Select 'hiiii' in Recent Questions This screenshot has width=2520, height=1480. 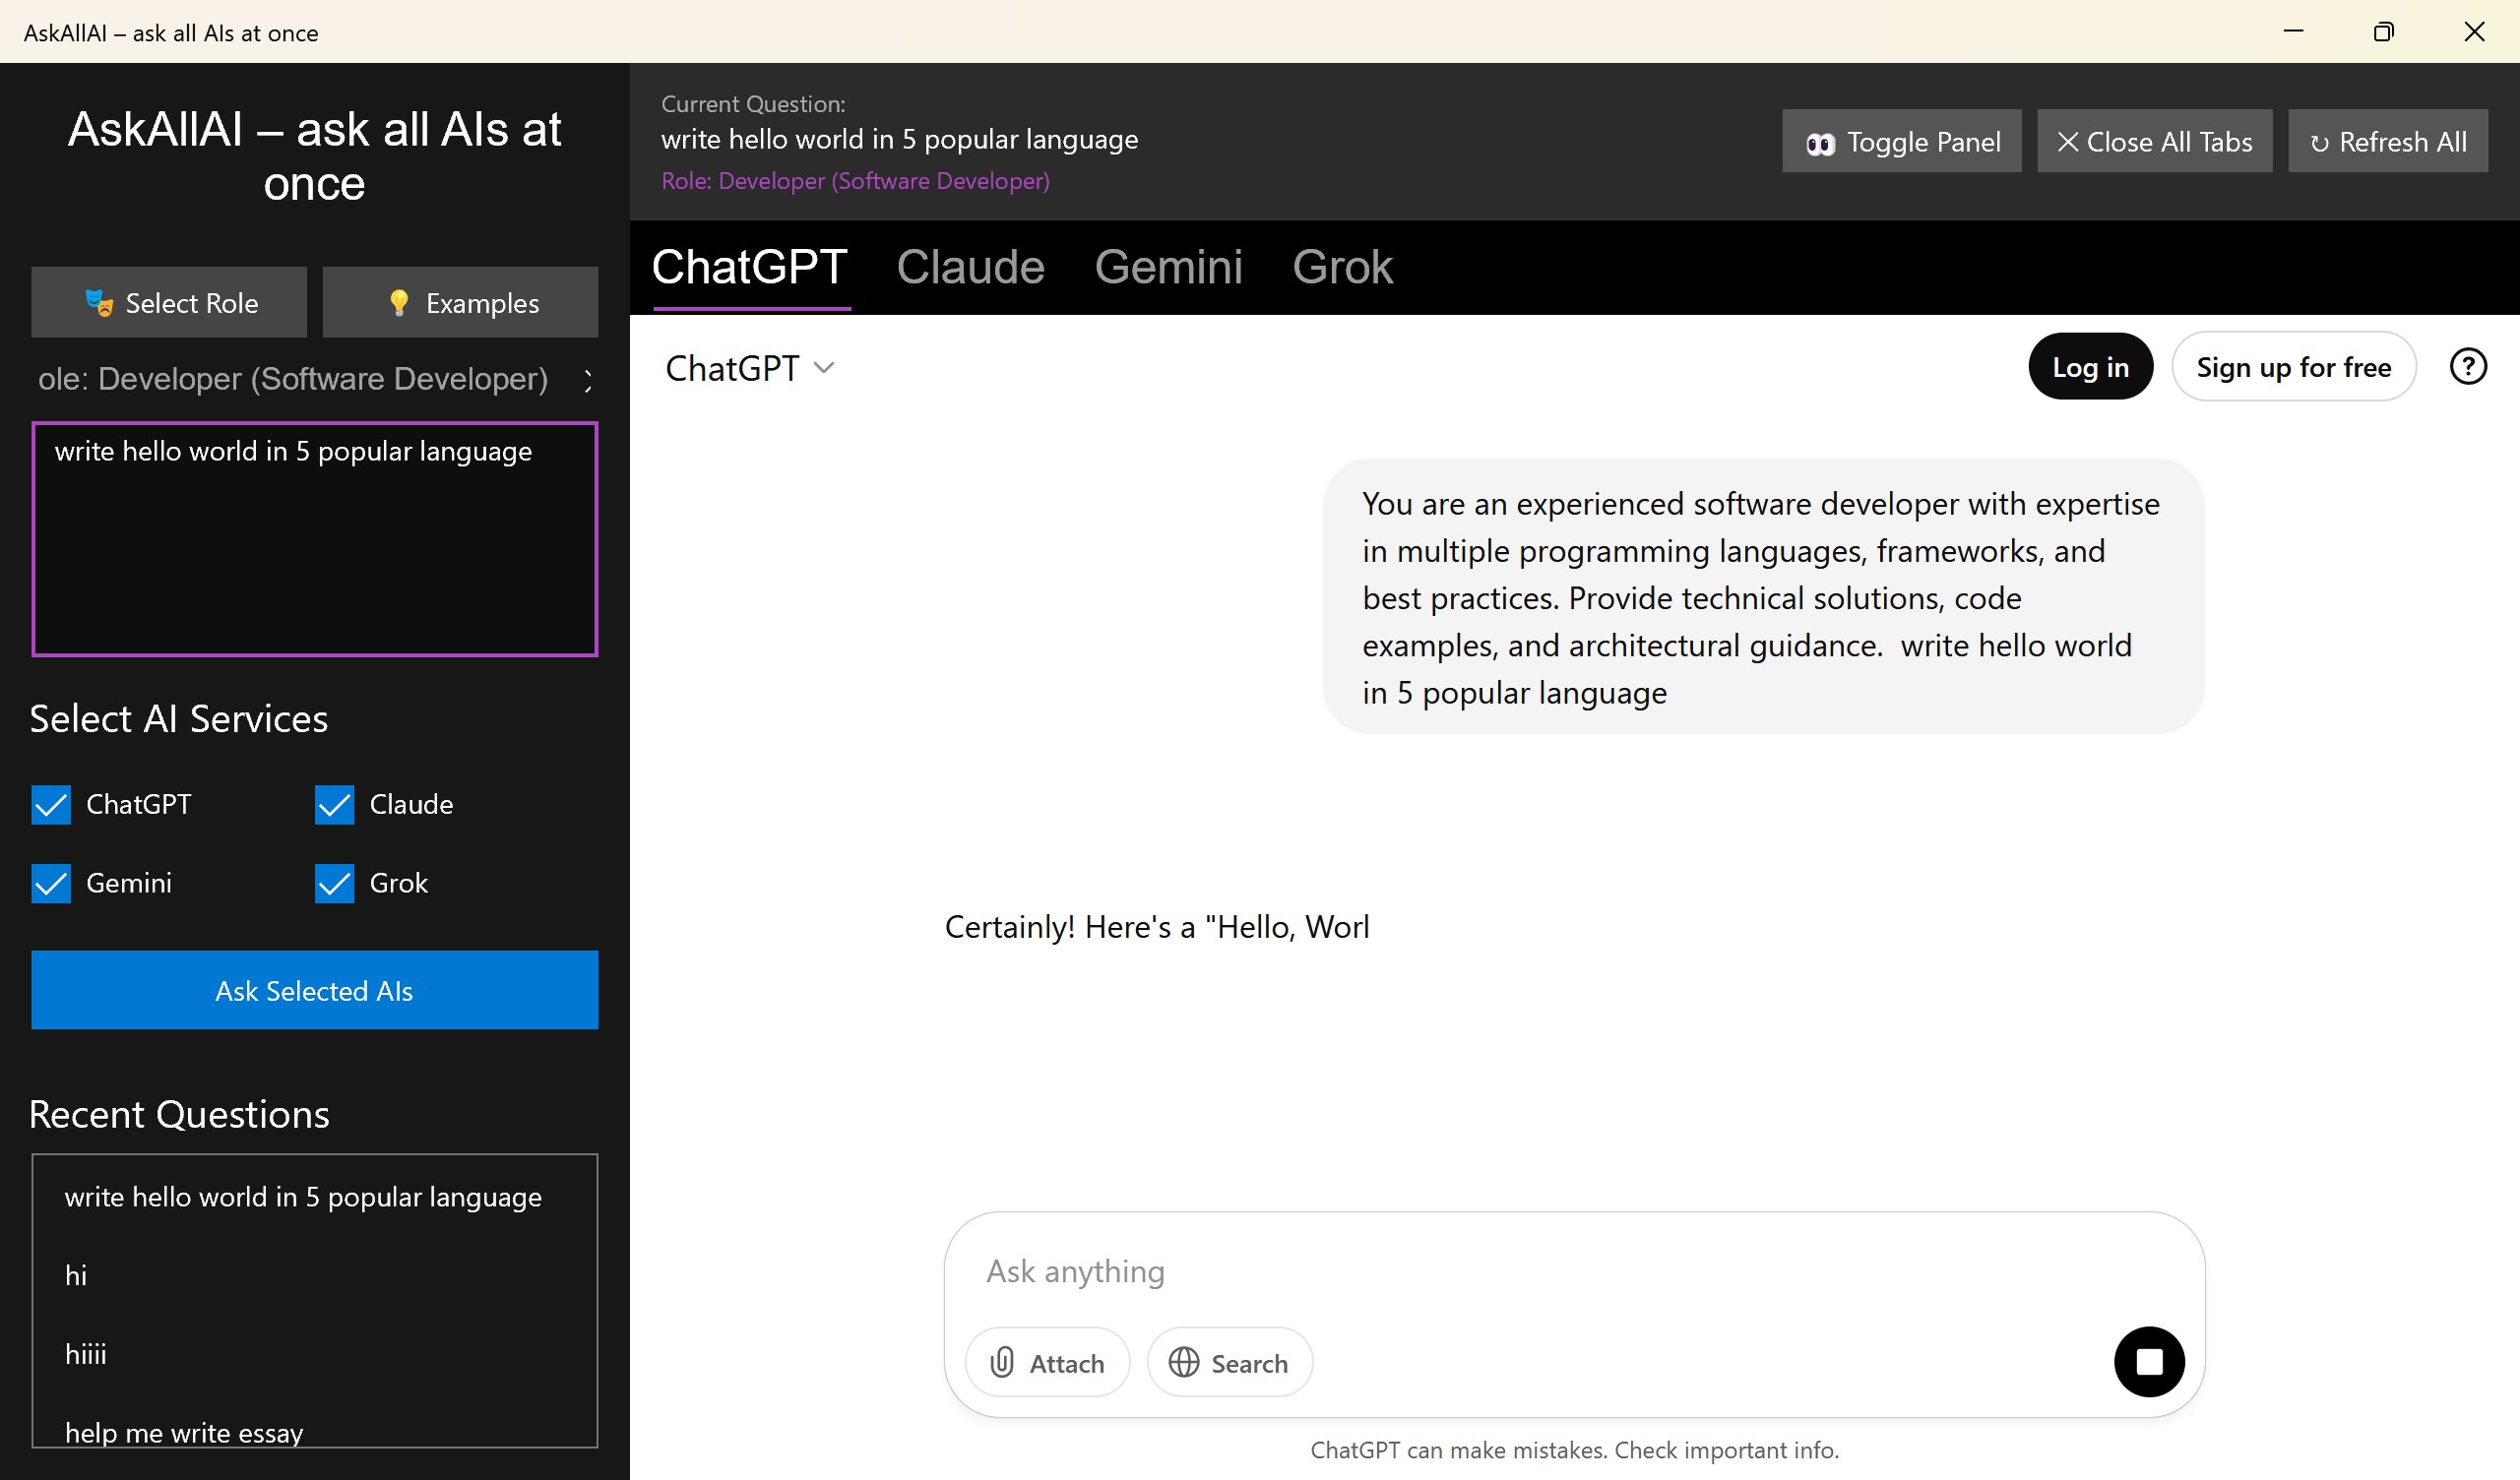(86, 1354)
